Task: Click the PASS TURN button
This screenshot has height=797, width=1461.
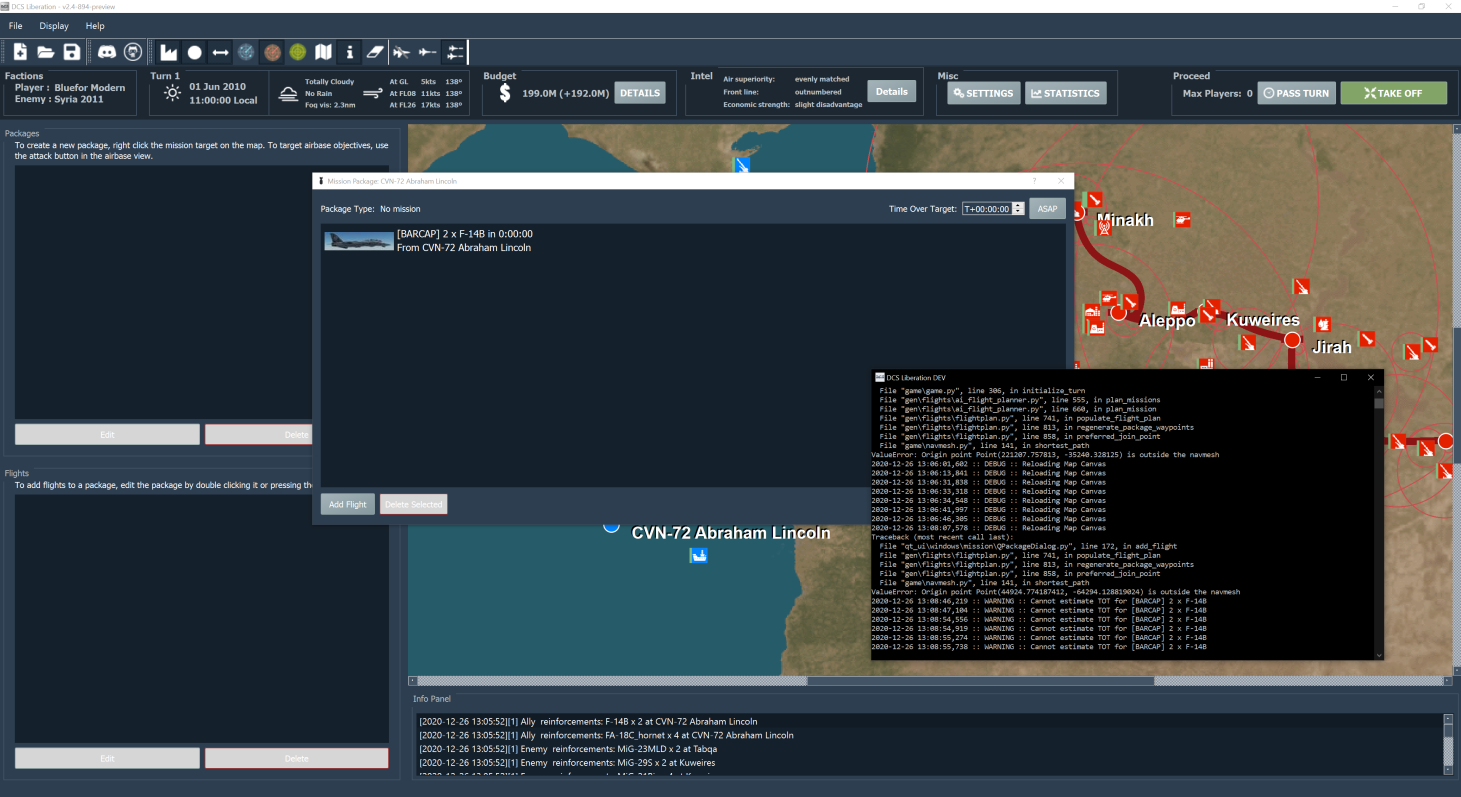Action: click(x=1297, y=93)
